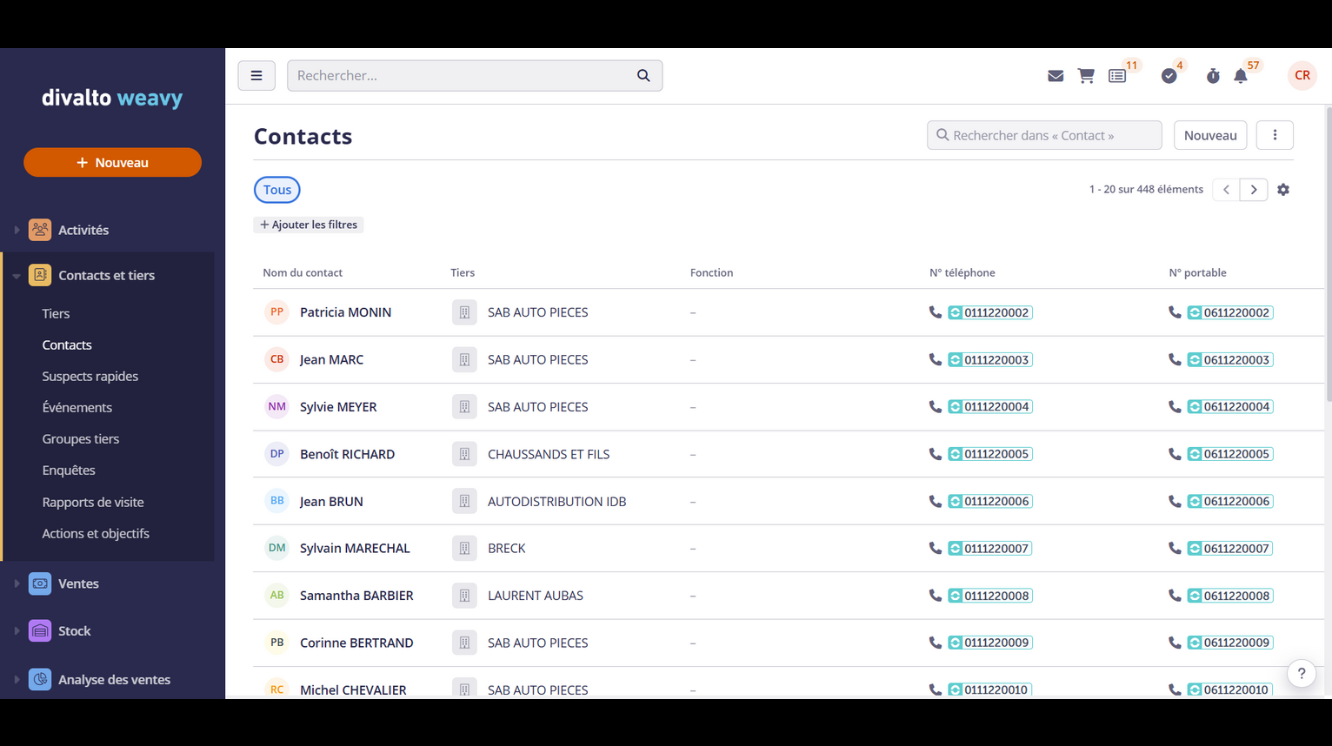Open the tasks checkmark icon with 4 badge
1332x746 pixels.
click(1169, 75)
